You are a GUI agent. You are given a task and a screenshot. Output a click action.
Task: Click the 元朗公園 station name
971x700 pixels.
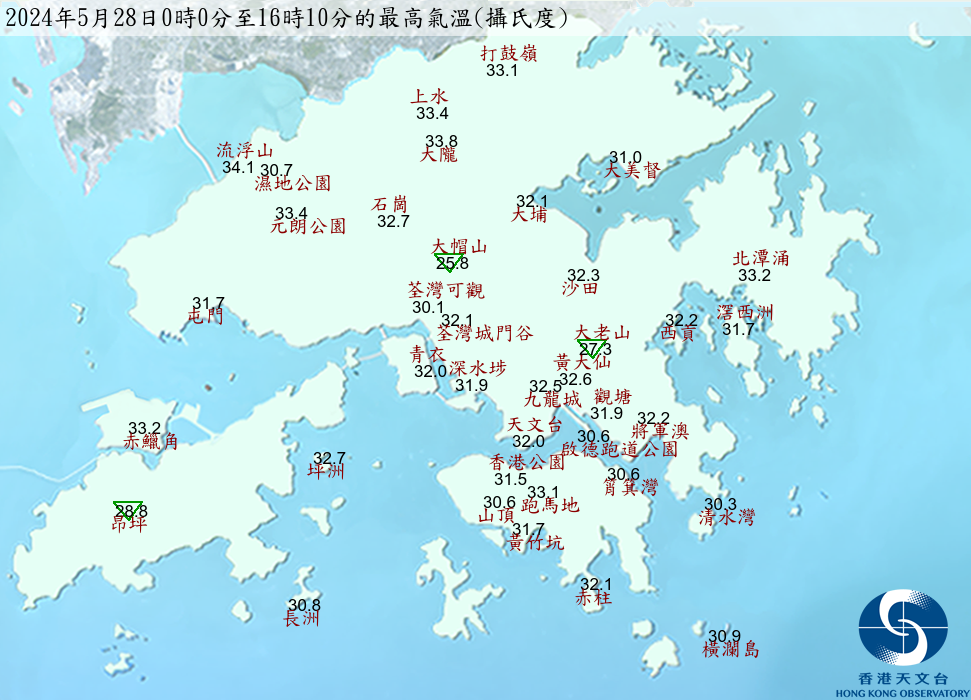click(308, 226)
